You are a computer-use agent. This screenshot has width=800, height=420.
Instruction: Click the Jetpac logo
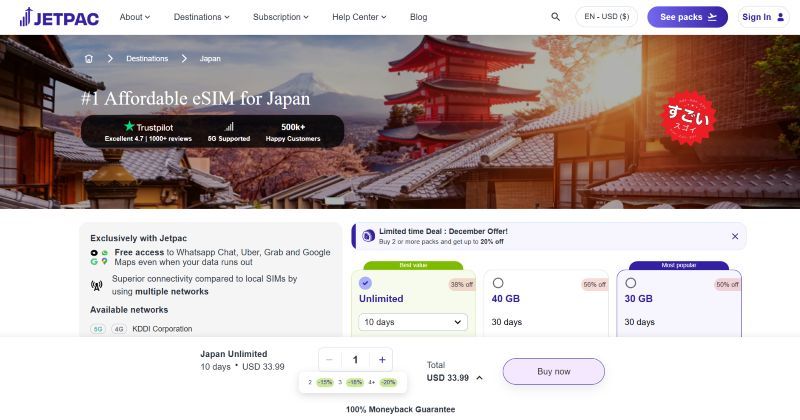click(x=59, y=17)
